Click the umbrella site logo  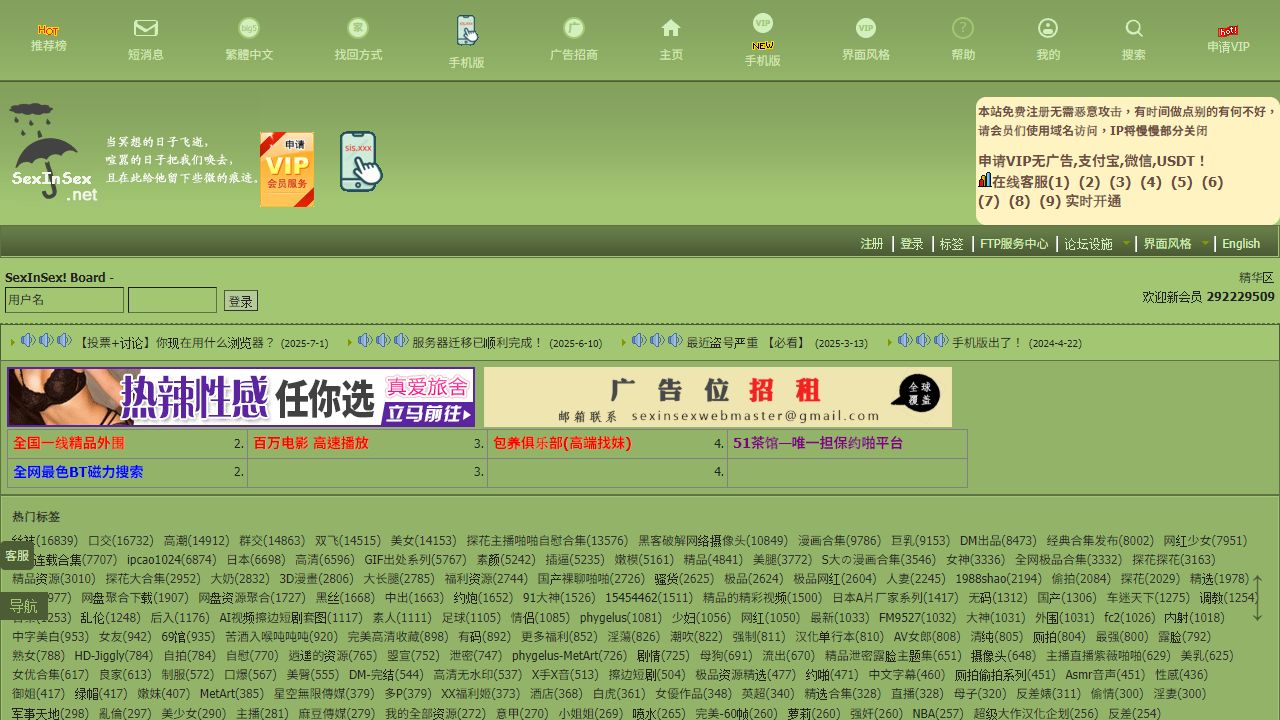[x=54, y=153]
